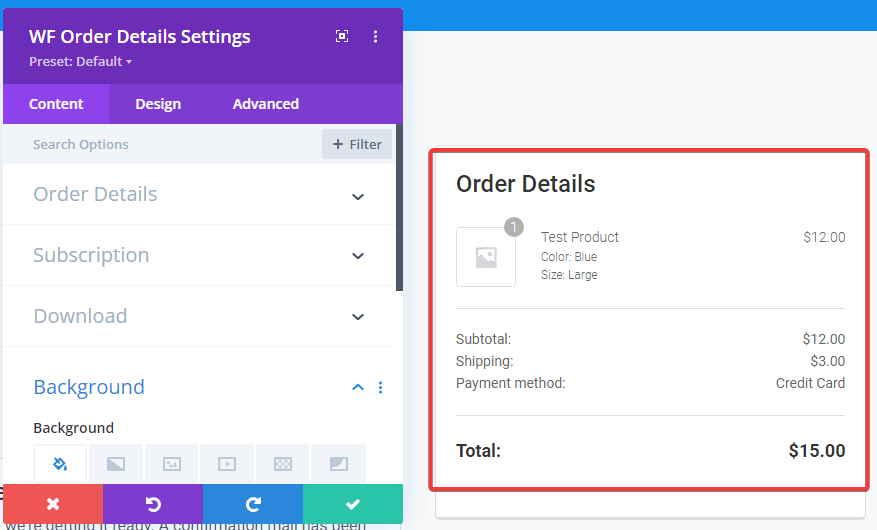The image size is (877, 530).
Task: Click the Color: Blue attribute text
Action: [x=569, y=257]
